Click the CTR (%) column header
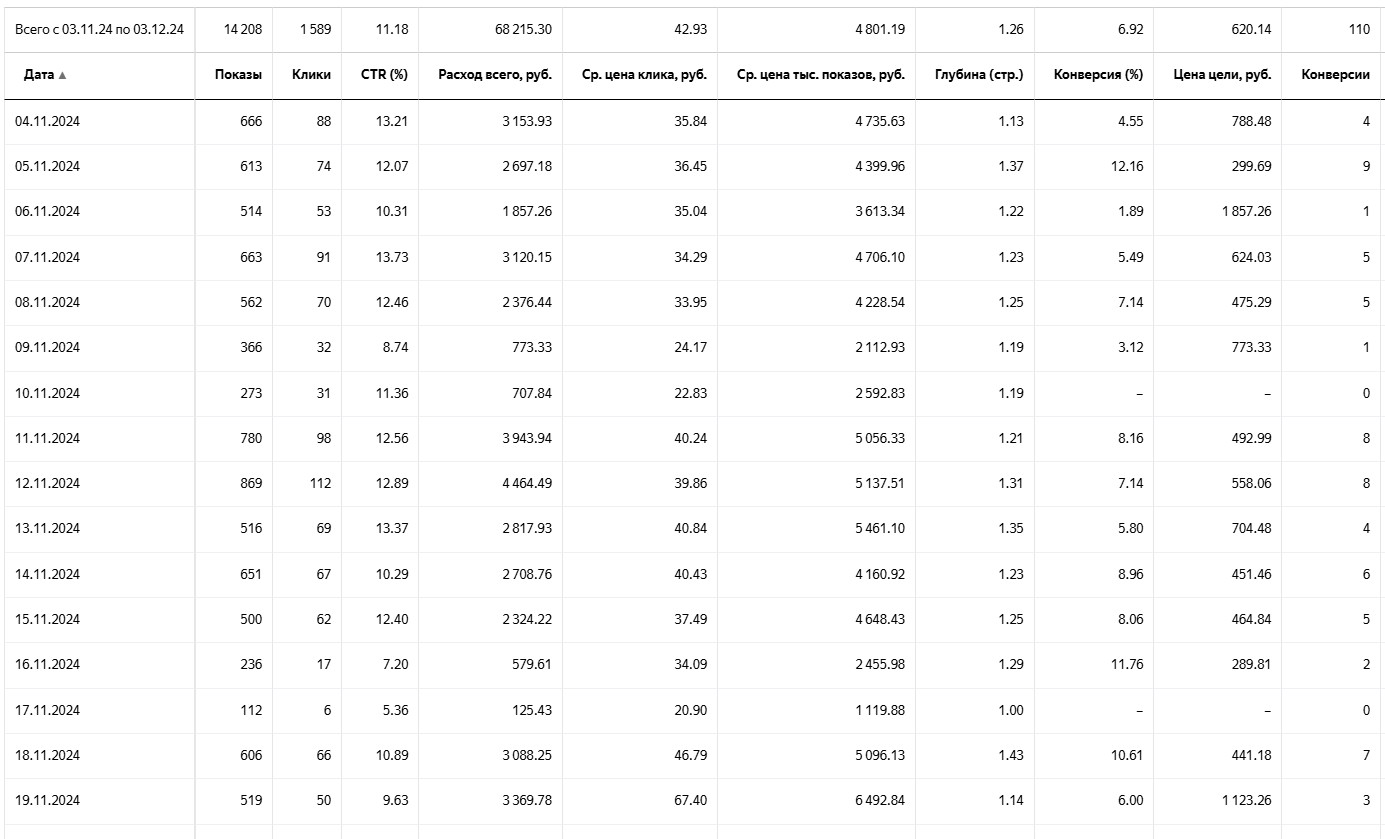The width and height of the screenshot is (1385, 839). 384,75
